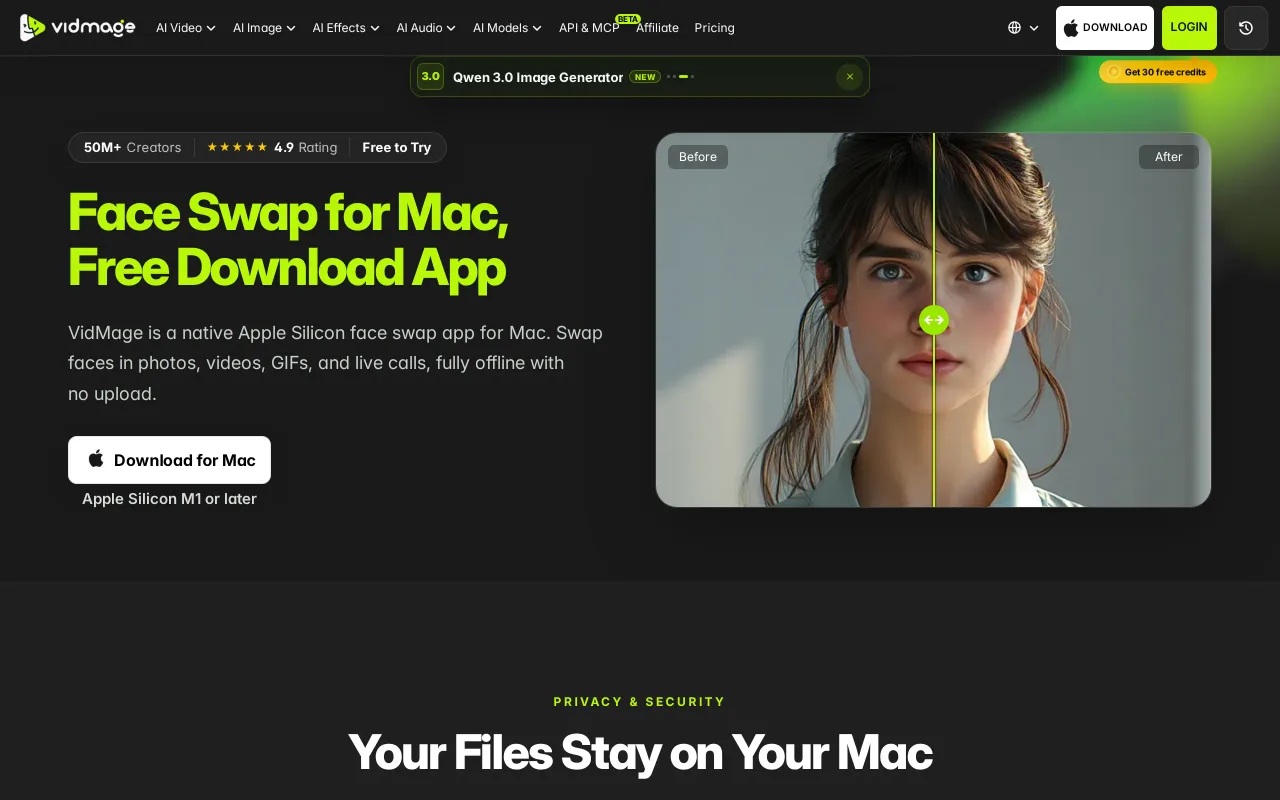Open the Pricing page
The width and height of the screenshot is (1280, 800).
point(714,28)
